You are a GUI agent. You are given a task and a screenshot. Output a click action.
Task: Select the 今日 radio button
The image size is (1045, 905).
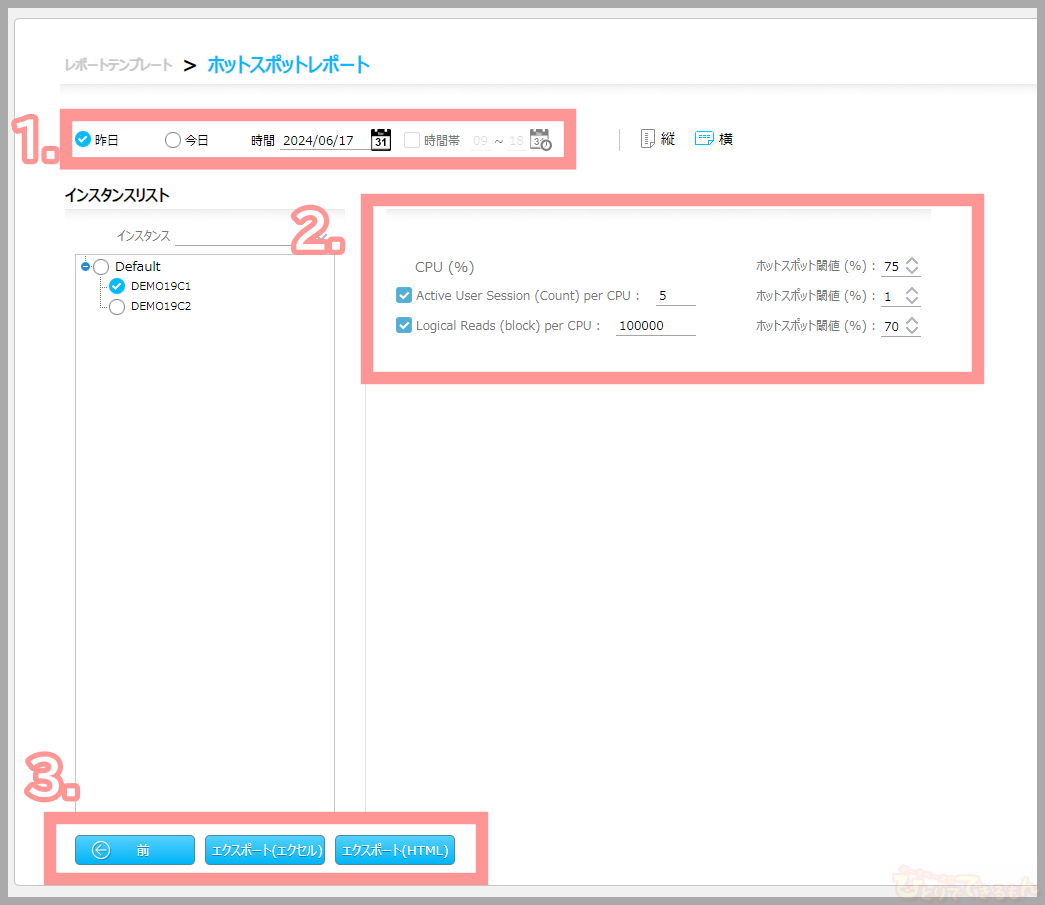[173, 140]
